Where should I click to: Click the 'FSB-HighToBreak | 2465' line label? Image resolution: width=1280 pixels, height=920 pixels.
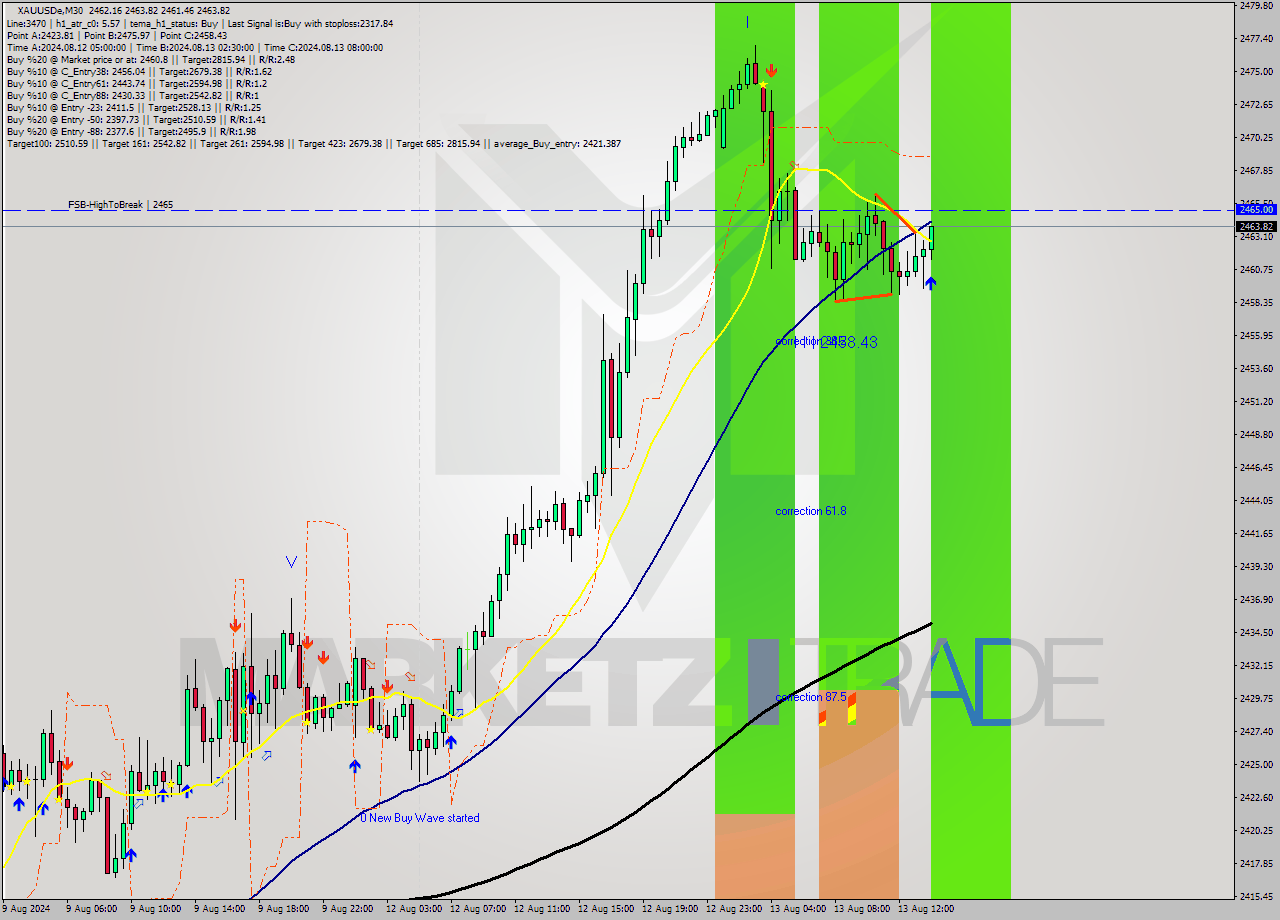pyautogui.click(x=120, y=204)
